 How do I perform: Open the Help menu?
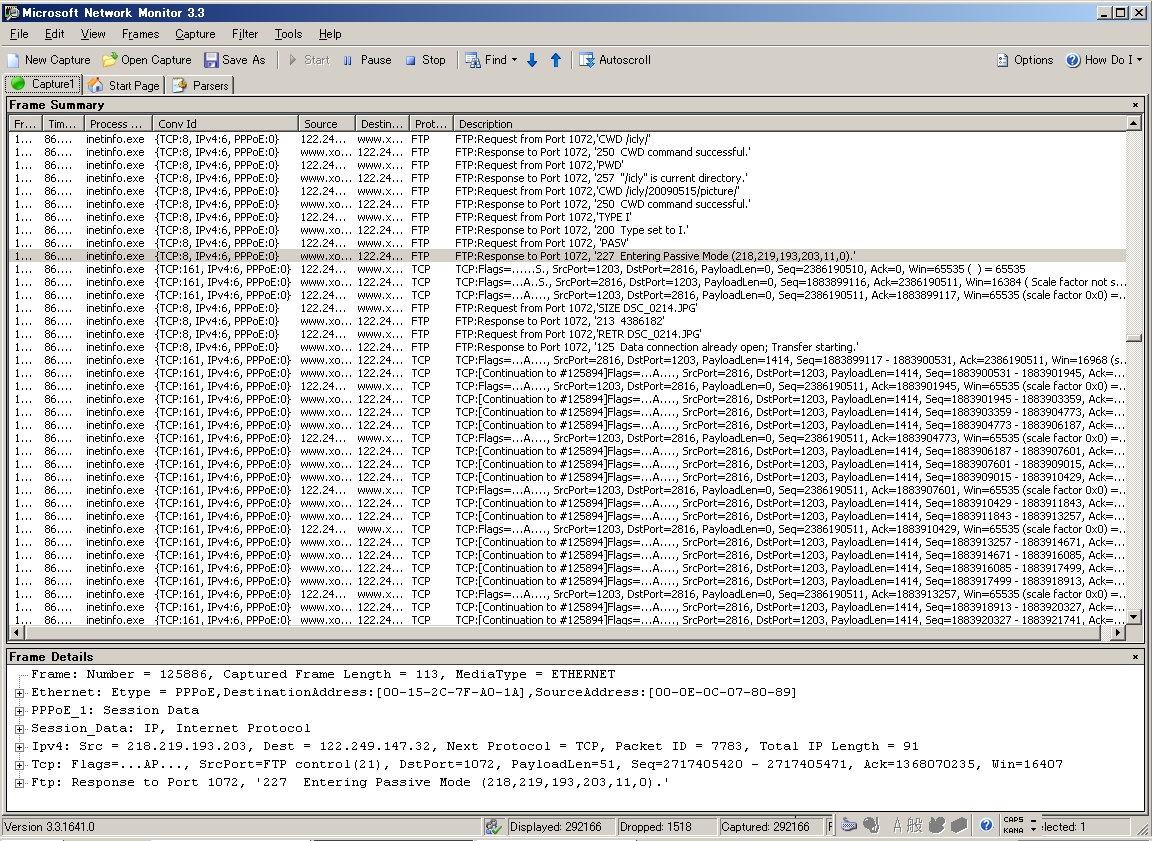[x=330, y=34]
